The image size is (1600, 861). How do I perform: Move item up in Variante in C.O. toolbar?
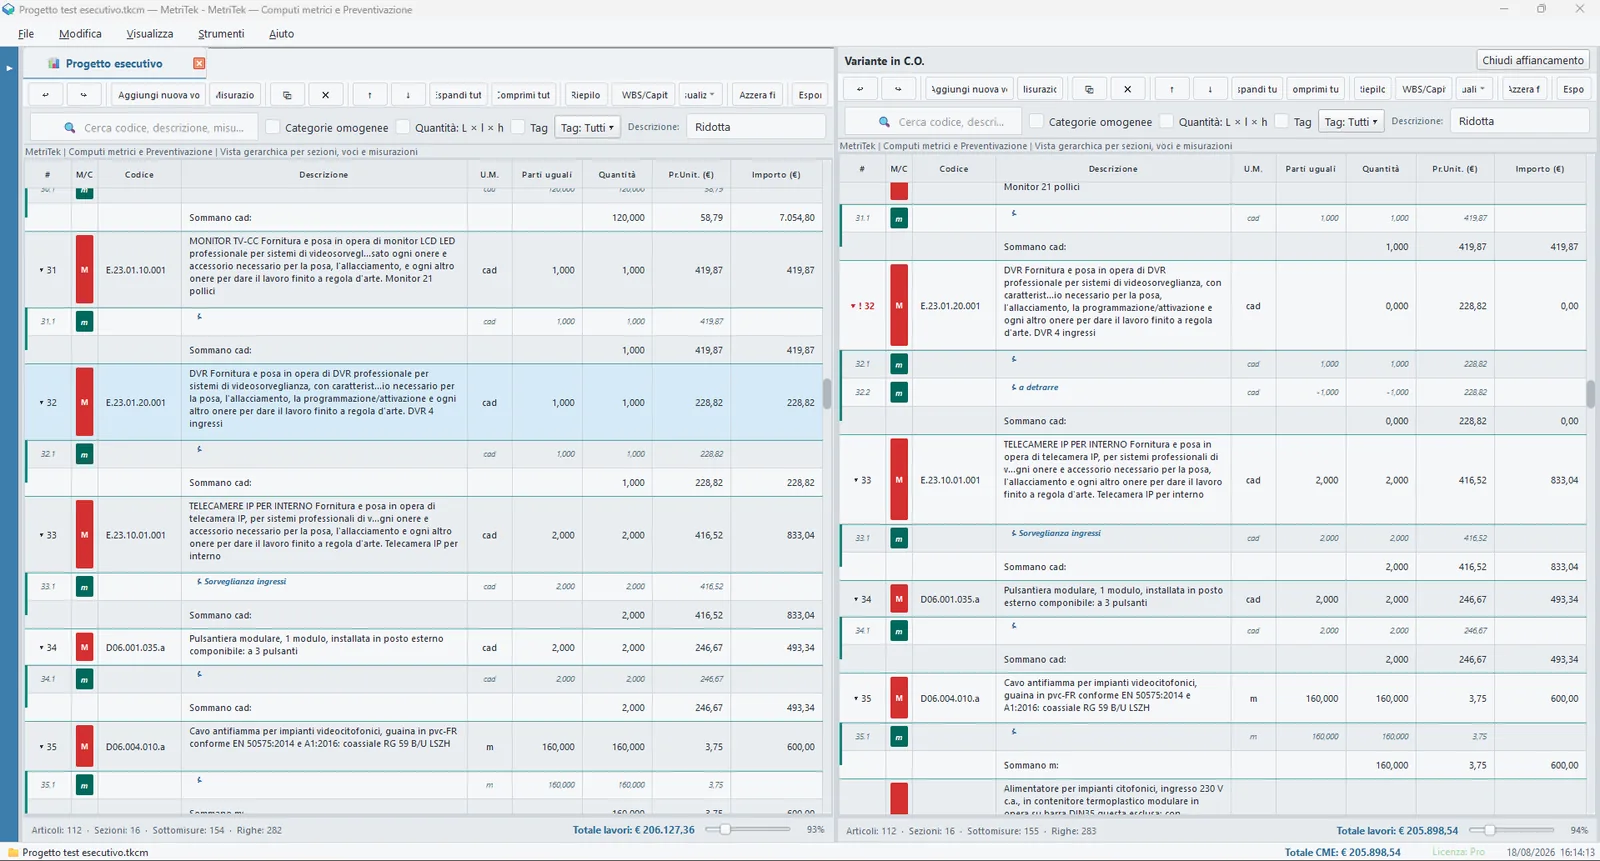pos(1172,89)
